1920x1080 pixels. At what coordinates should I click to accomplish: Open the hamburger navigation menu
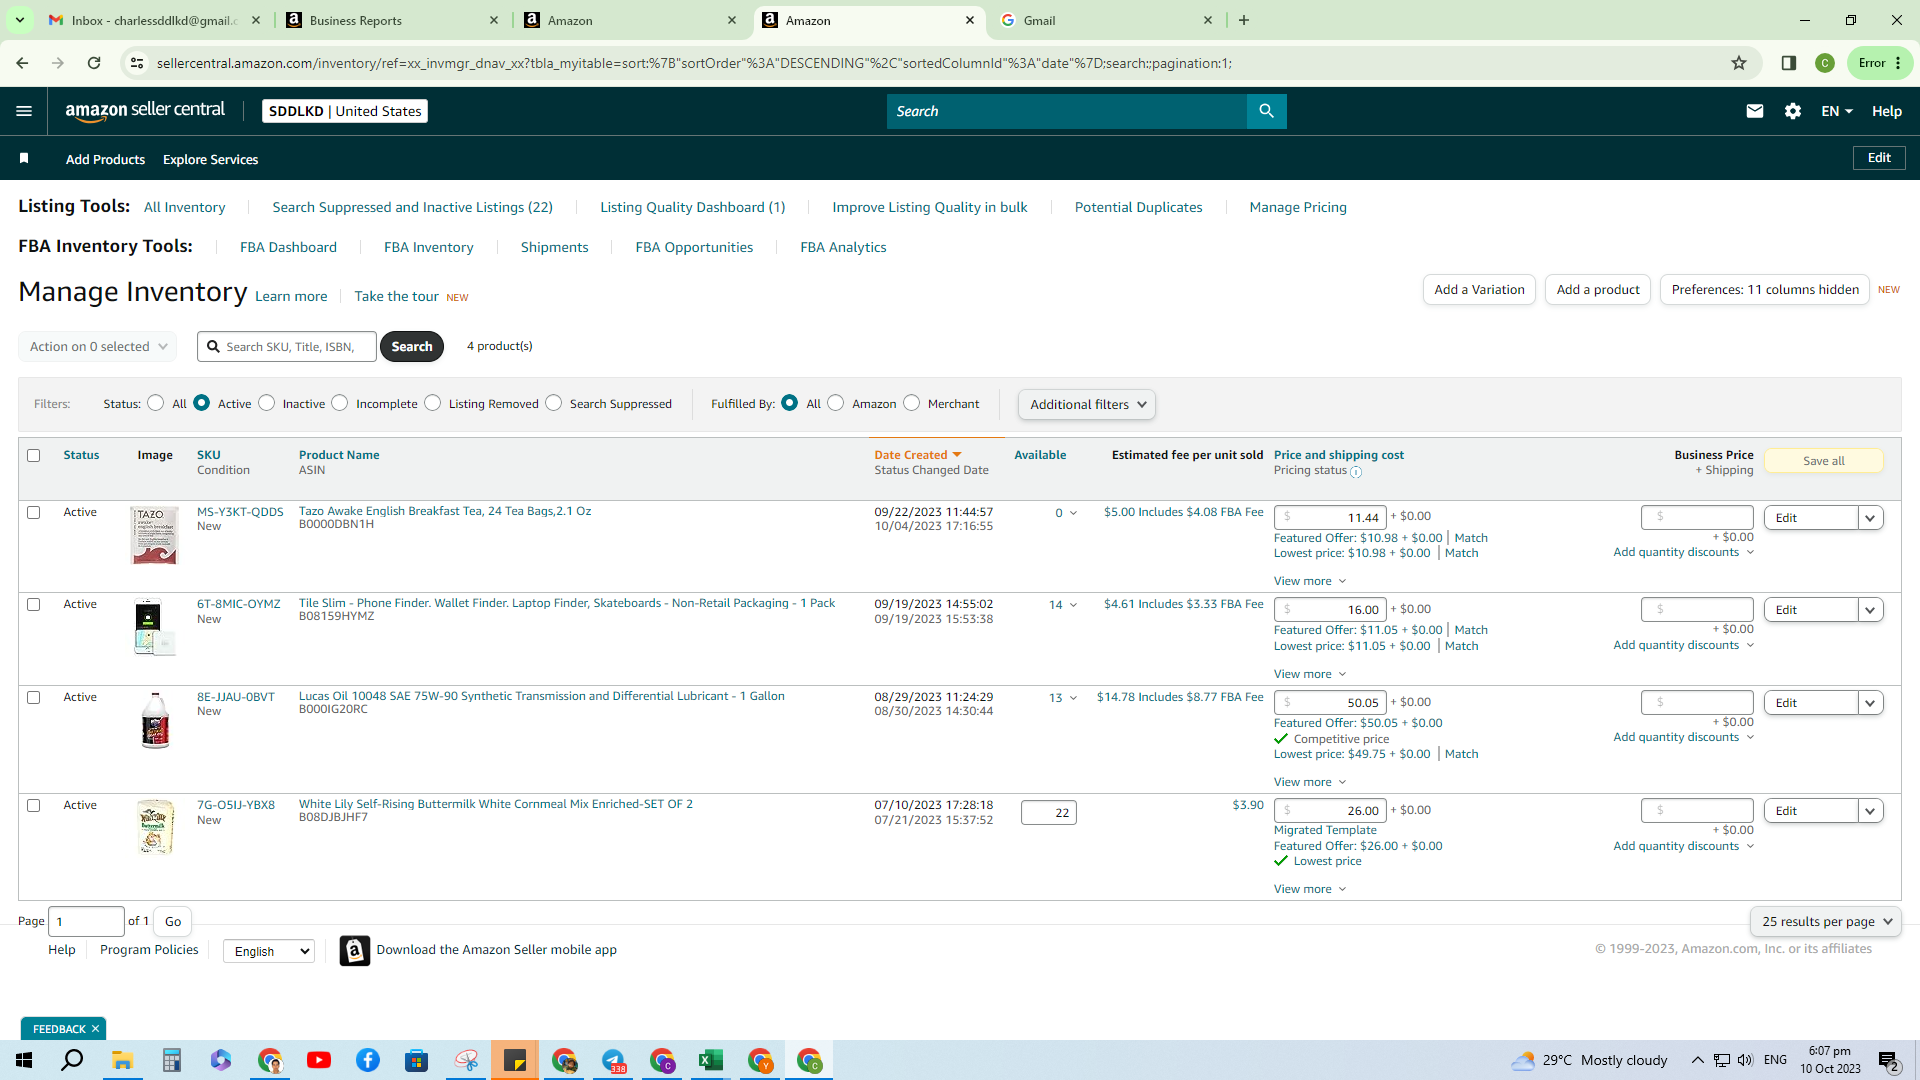pyautogui.click(x=24, y=111)
